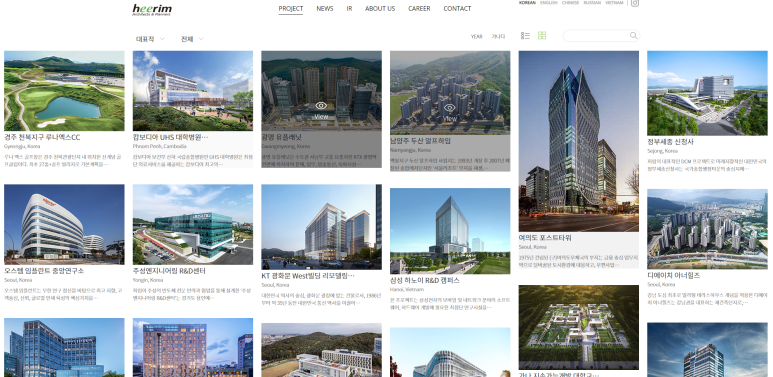The height and width of the screenshot is (377, 773).
Task: Open the Instagram icon link
Action: click(635, 3)
